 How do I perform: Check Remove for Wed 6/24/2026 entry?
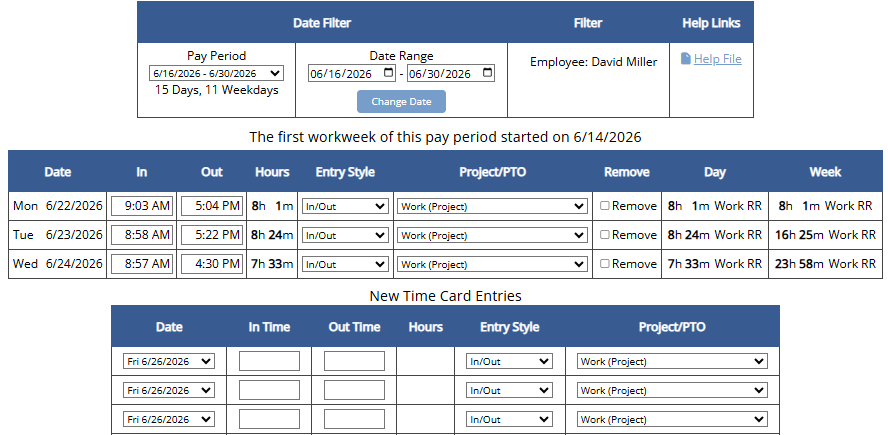coord(605,263)
